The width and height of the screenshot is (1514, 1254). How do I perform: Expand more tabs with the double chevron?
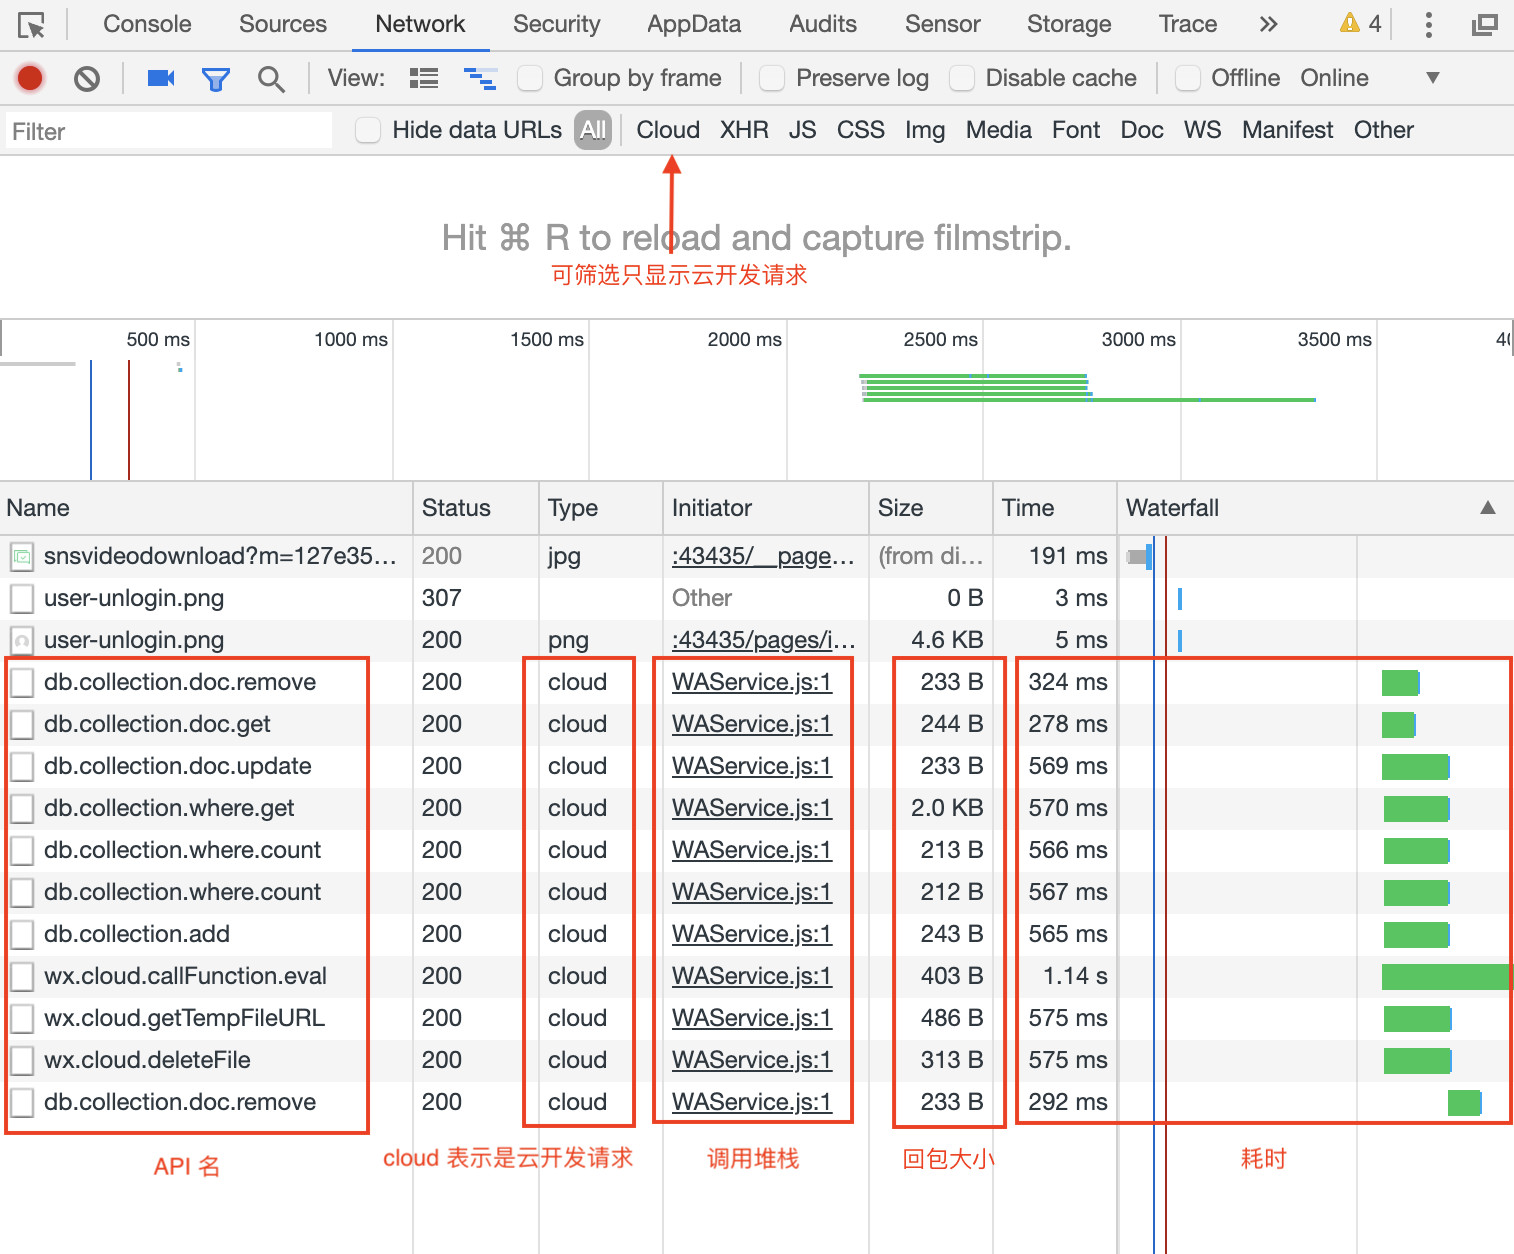tap(1268, 24)
